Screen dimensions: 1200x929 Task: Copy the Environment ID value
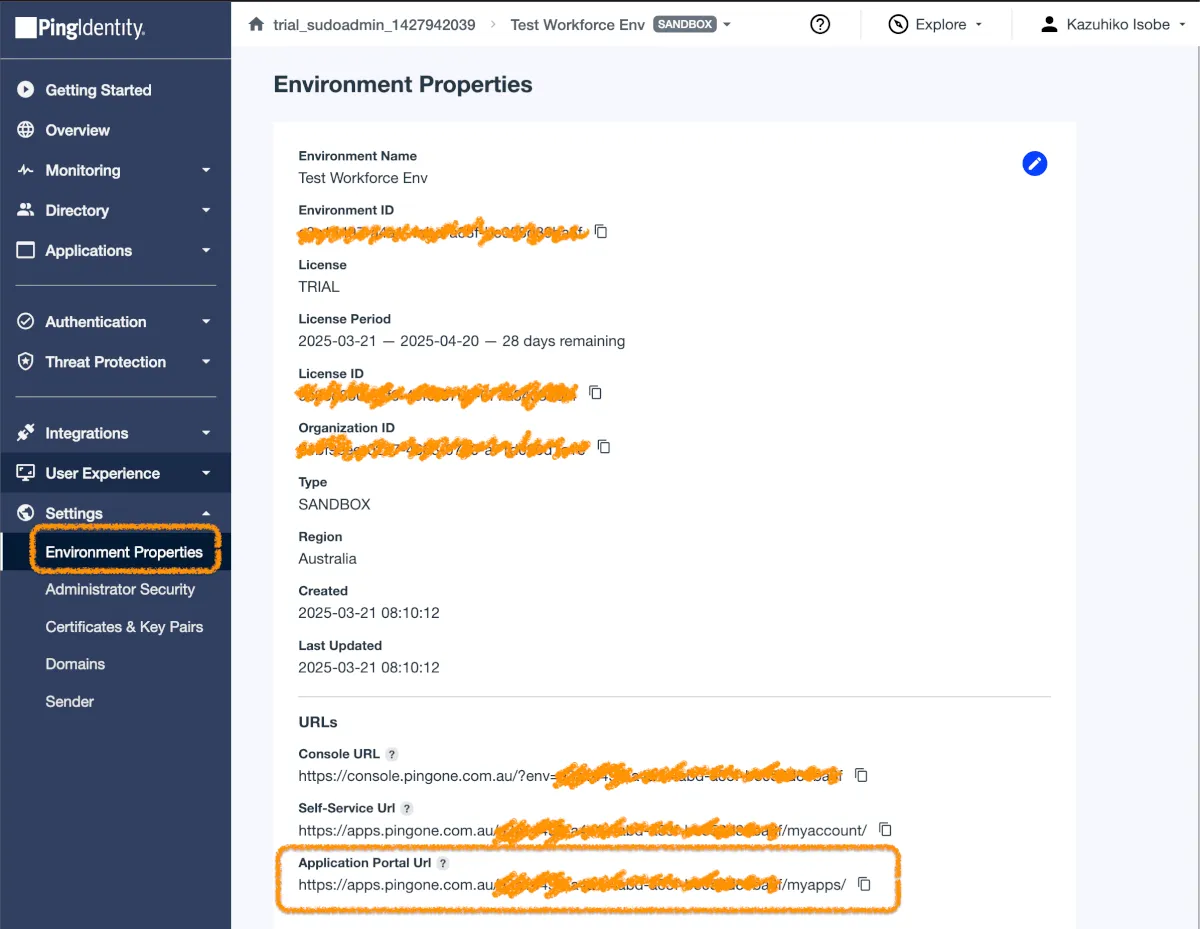click(x=601, y=231)
